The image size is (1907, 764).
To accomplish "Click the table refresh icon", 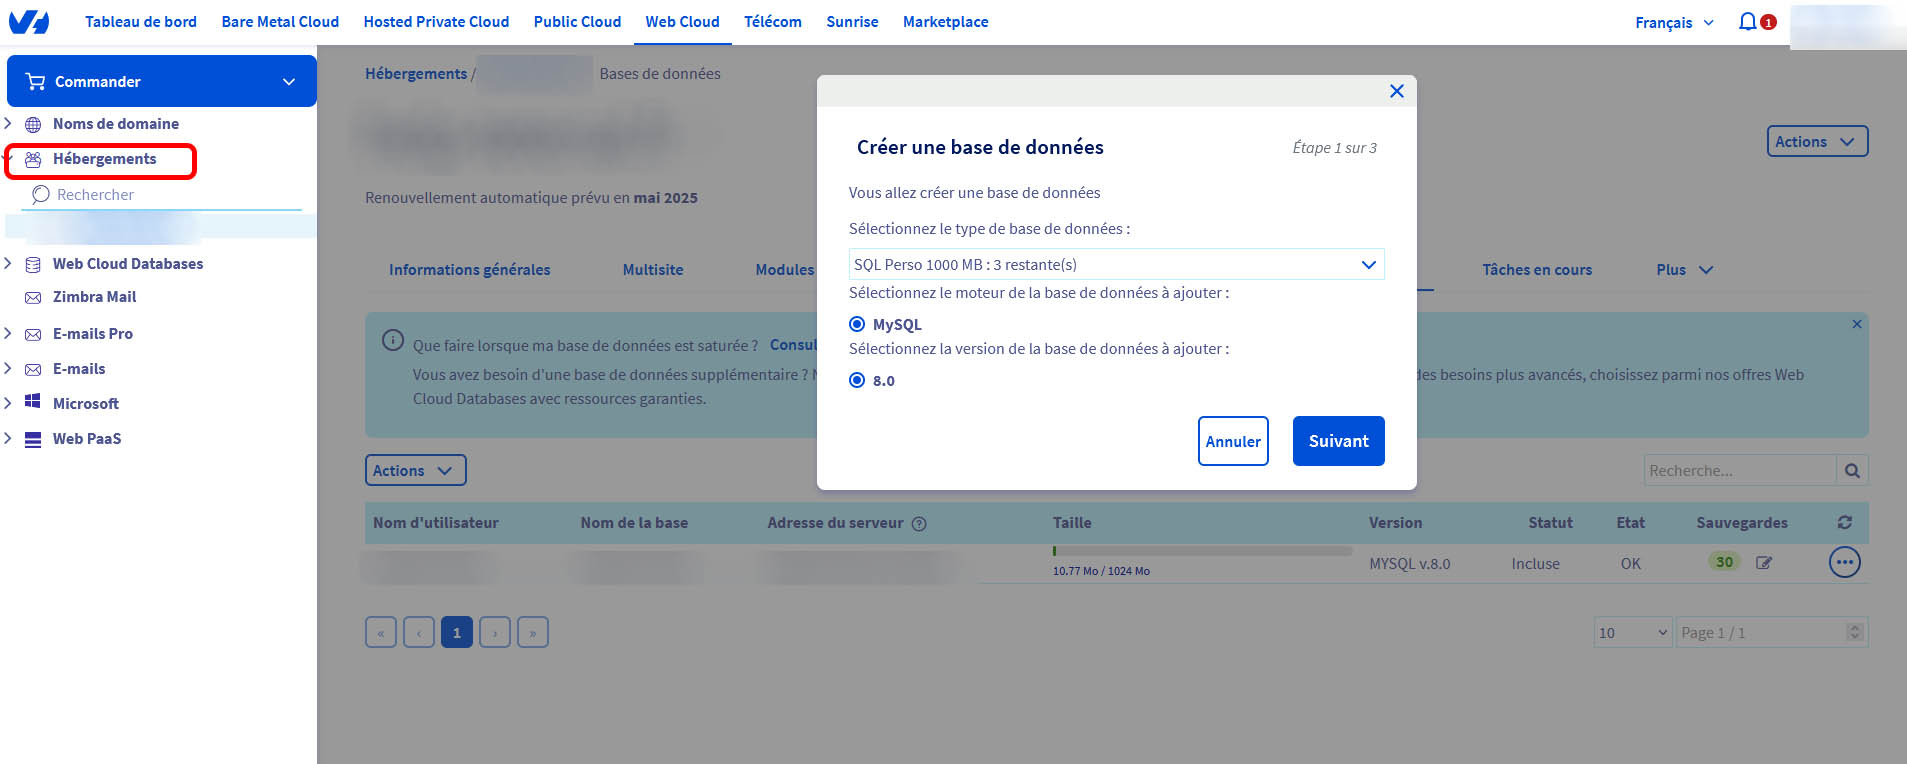I will 1844,523.
